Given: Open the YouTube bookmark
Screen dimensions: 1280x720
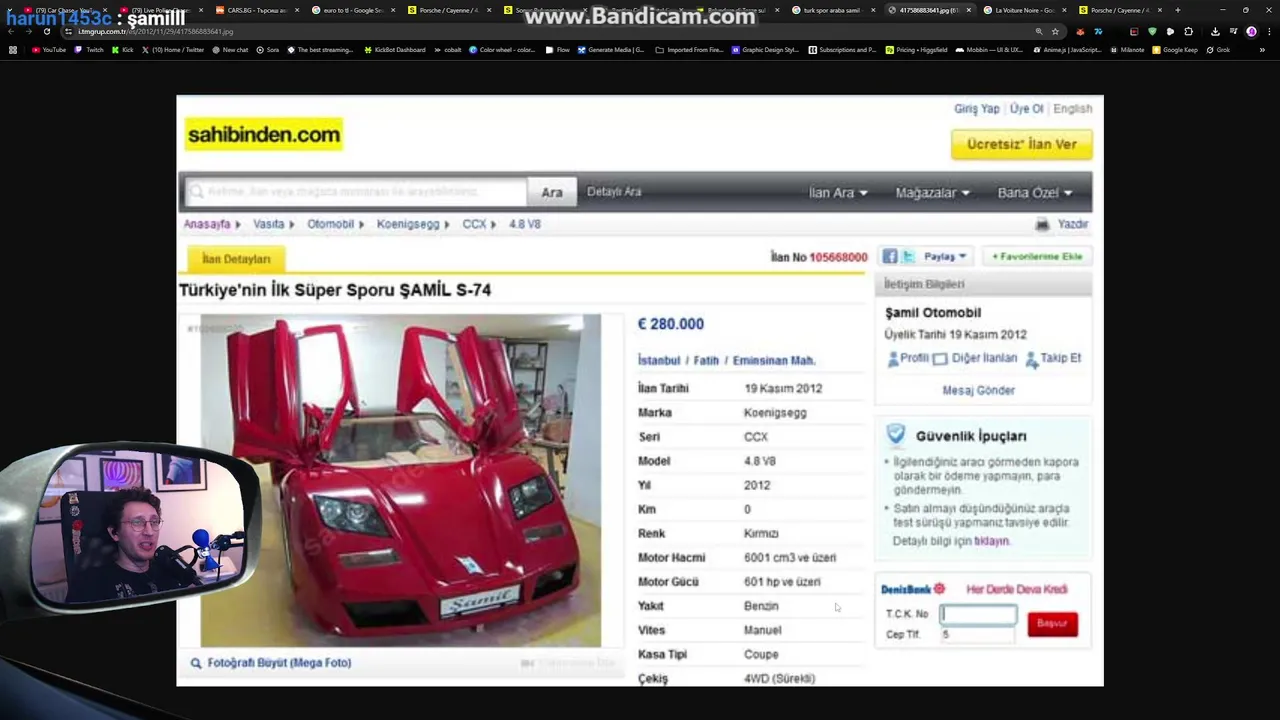Looking at the screenshot, I should coord(49,50).
